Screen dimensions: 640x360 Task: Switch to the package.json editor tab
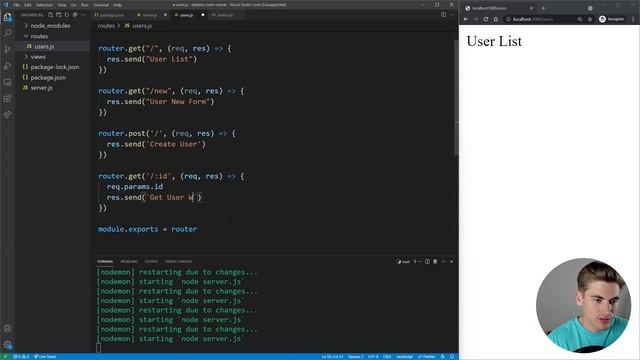click(109, 15)
